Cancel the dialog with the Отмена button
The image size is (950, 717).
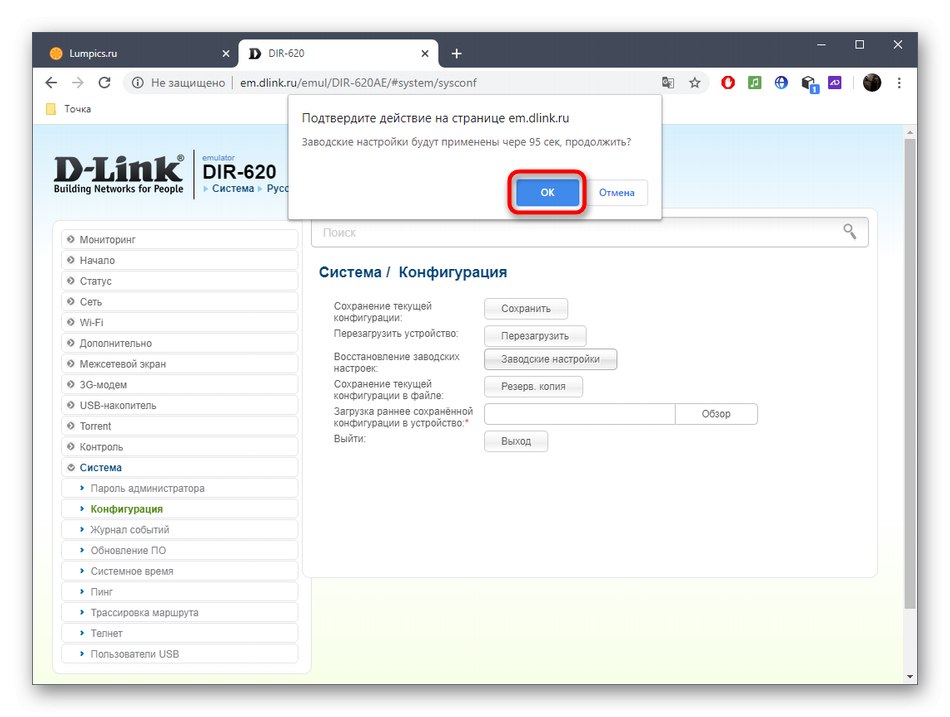click(616, 192)
